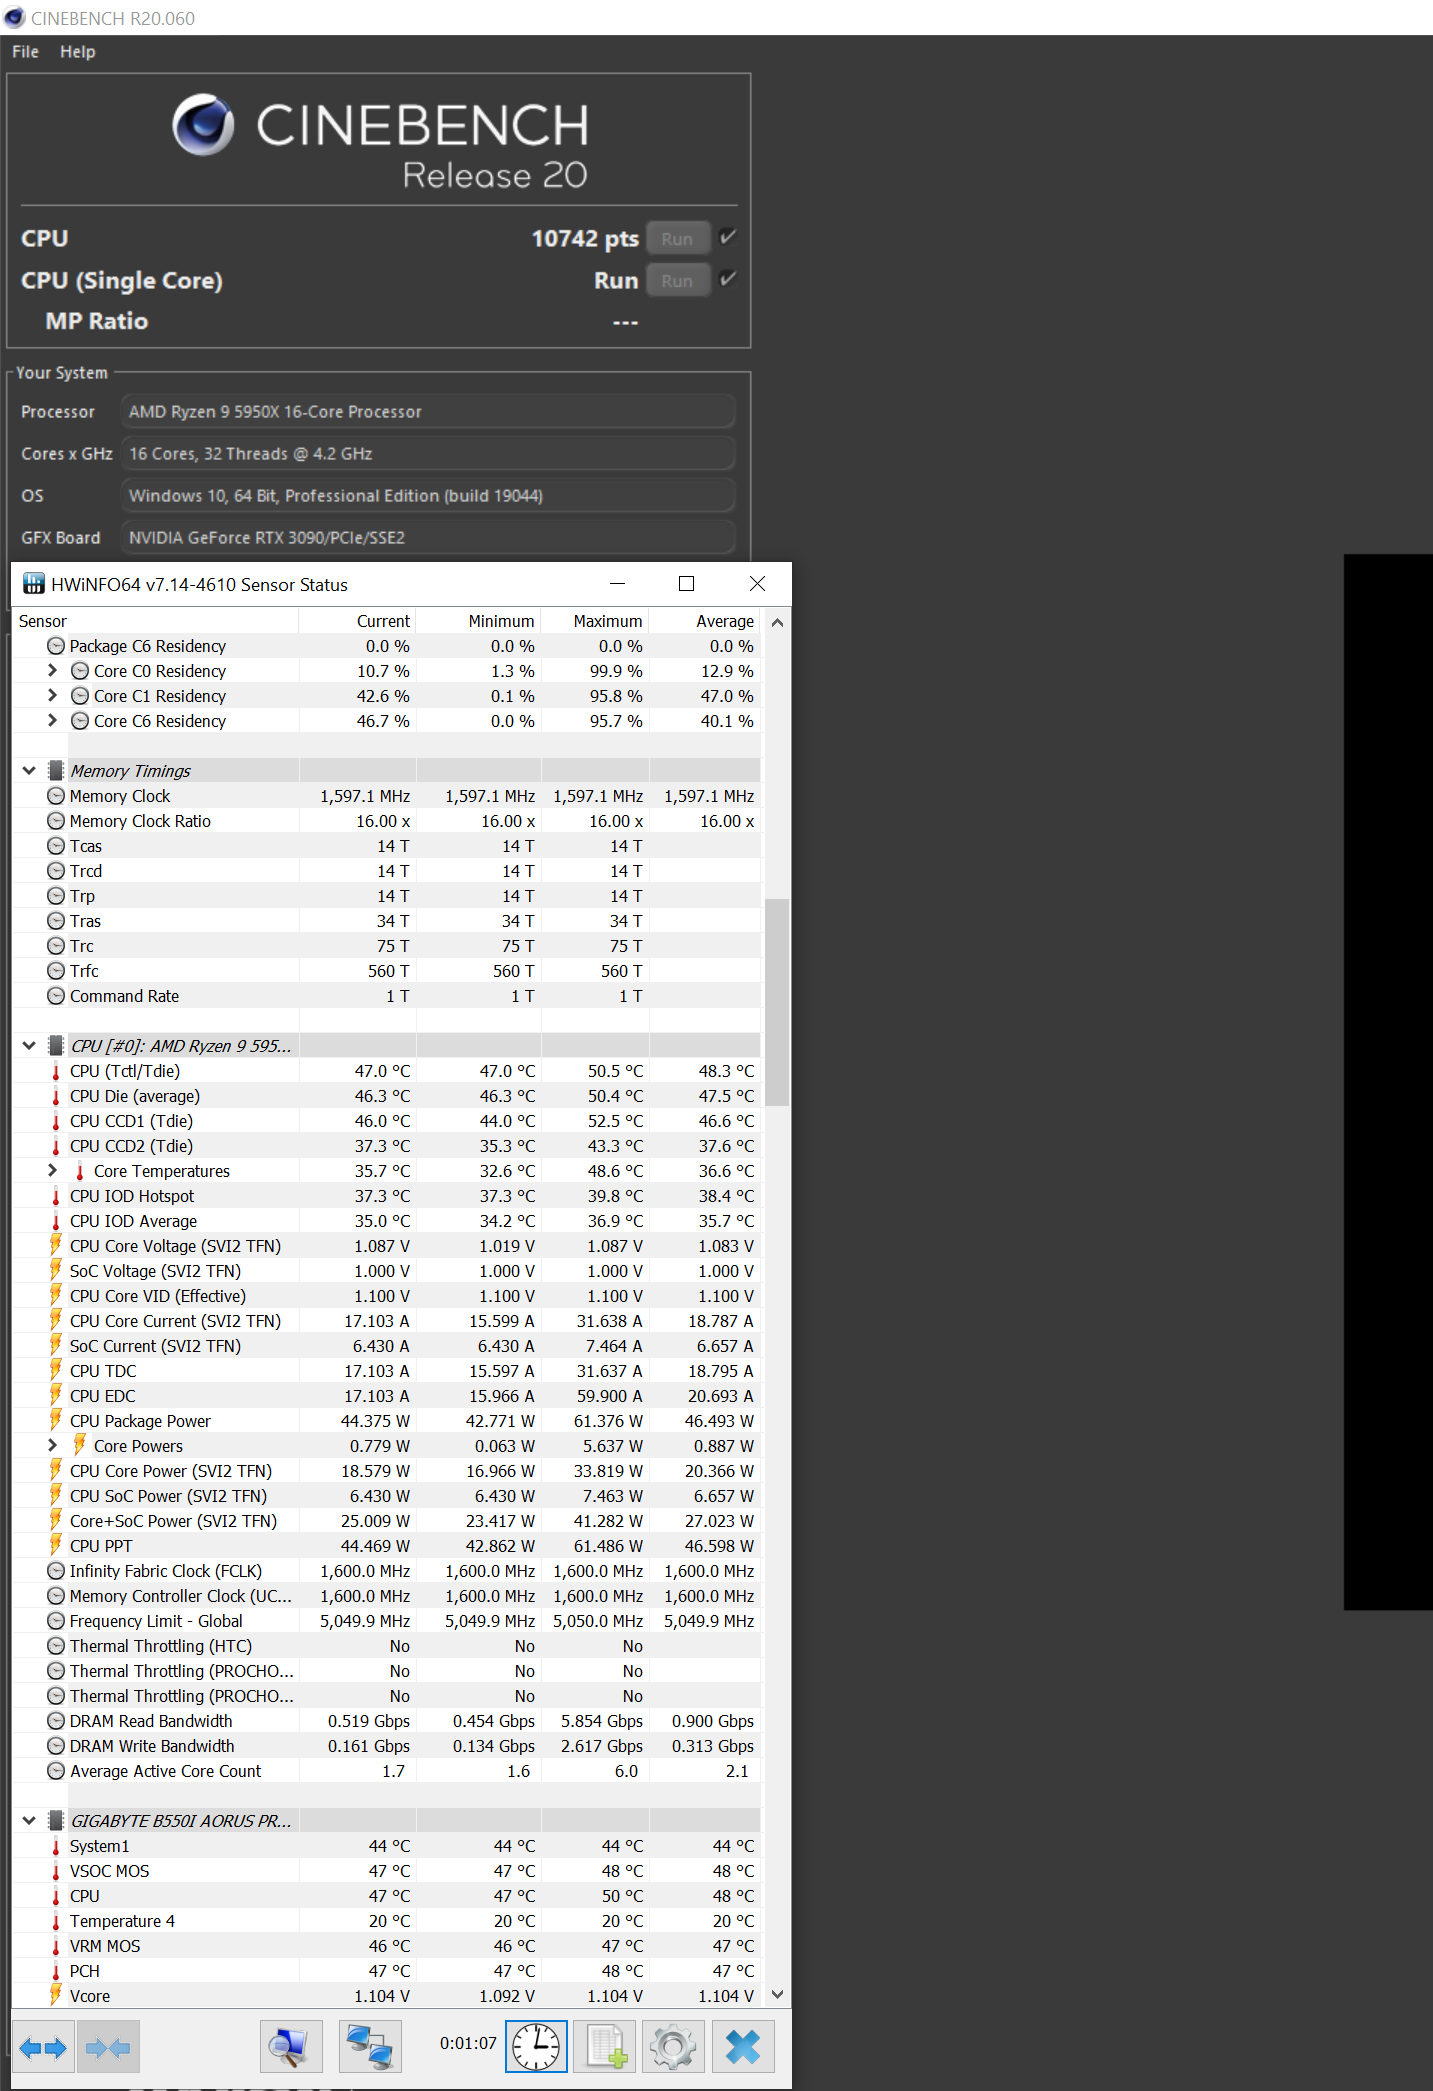Click the sensor list scrollbar thumb

[x=777, y=1002]
